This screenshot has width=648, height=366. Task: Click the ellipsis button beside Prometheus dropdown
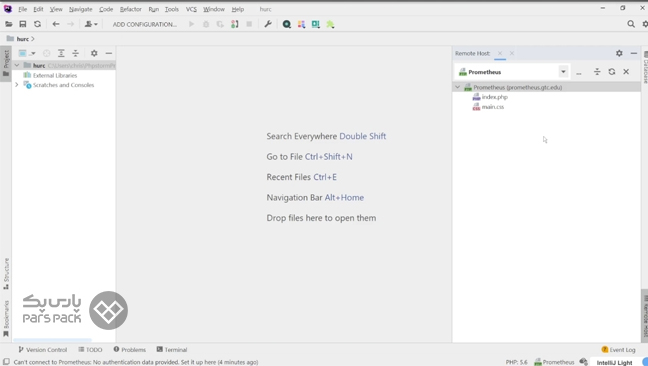coord(579,72)
